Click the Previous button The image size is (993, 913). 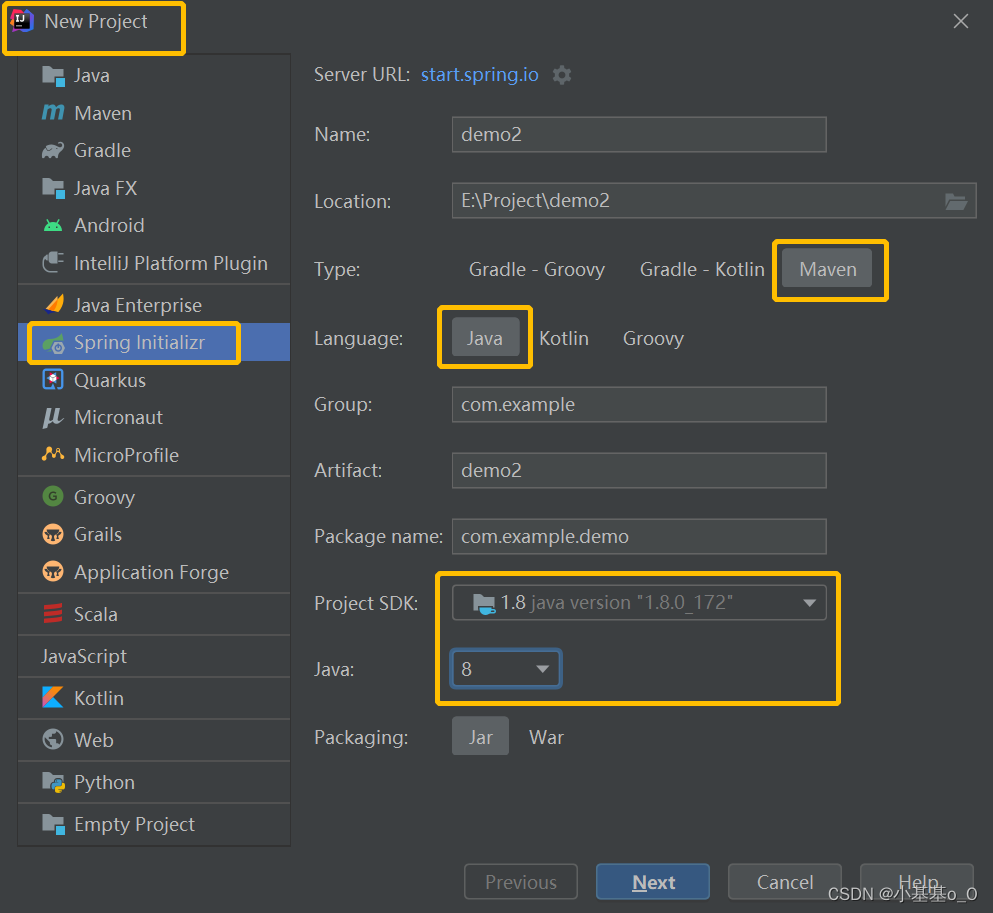(521, 881)
